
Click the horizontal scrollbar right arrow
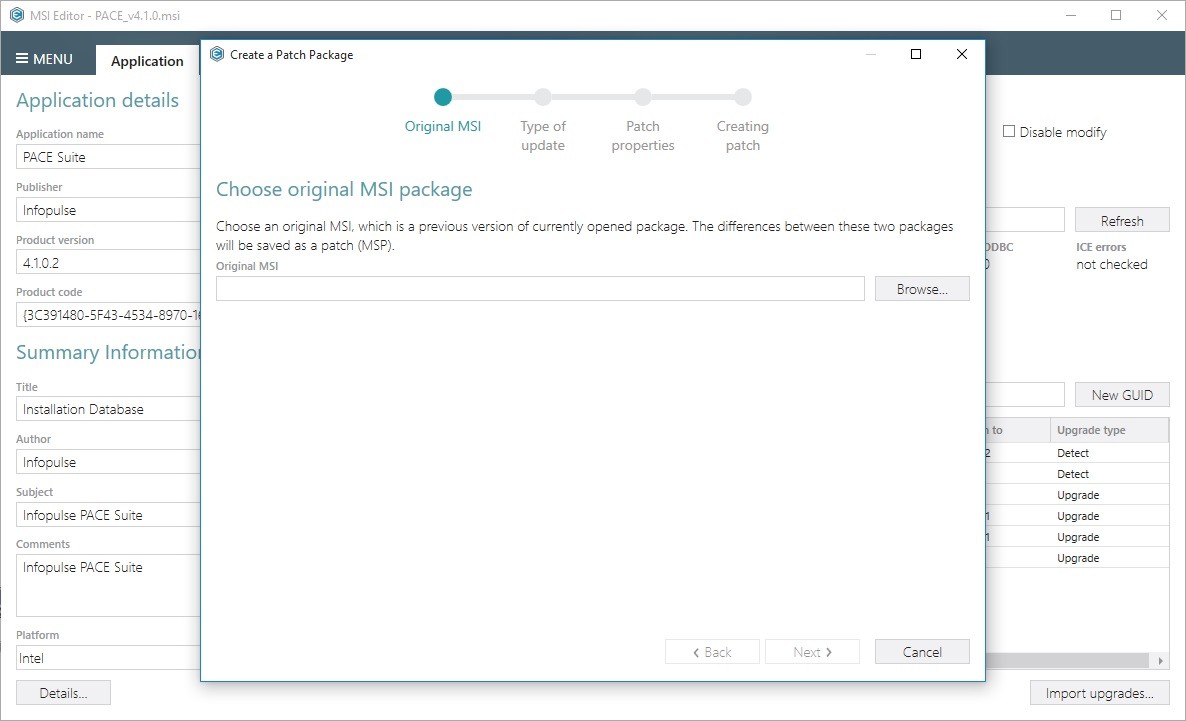(1160, 661)
